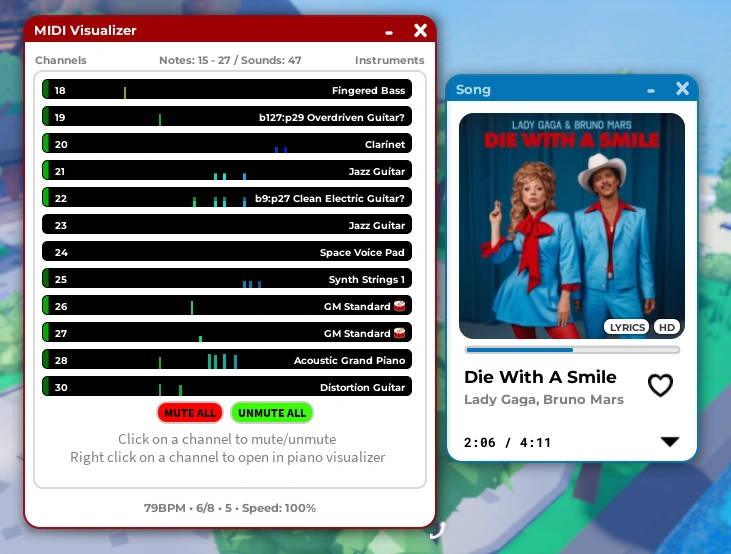Click the Notes and Sounds counter

(230, 60)
